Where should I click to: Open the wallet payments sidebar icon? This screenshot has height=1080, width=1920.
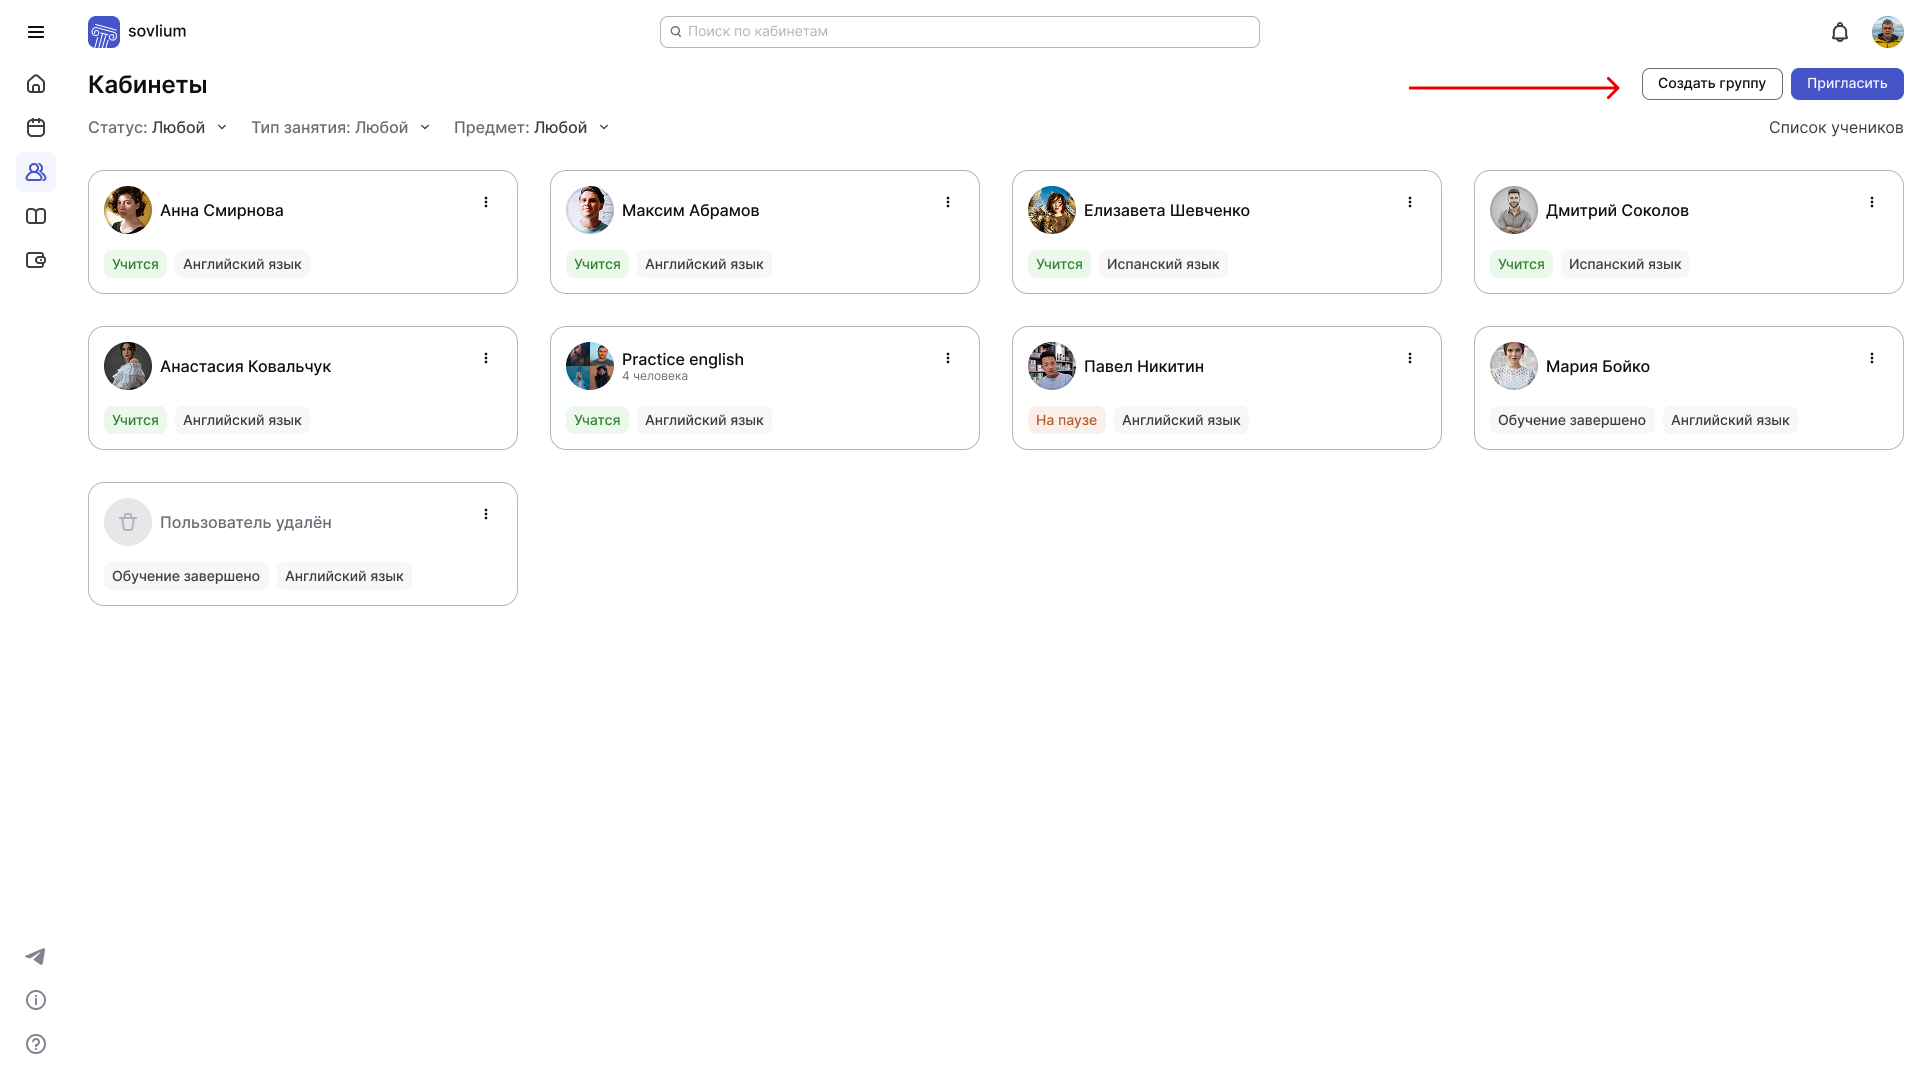tap(36, 260)
